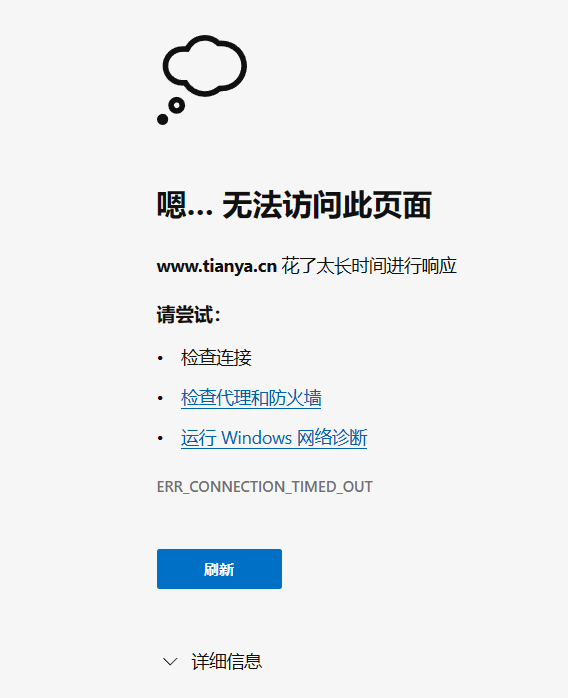The height and width of the screenshot is (698, 568).
Task: Click the 检查连接 suggestion text
Action: 216,358
